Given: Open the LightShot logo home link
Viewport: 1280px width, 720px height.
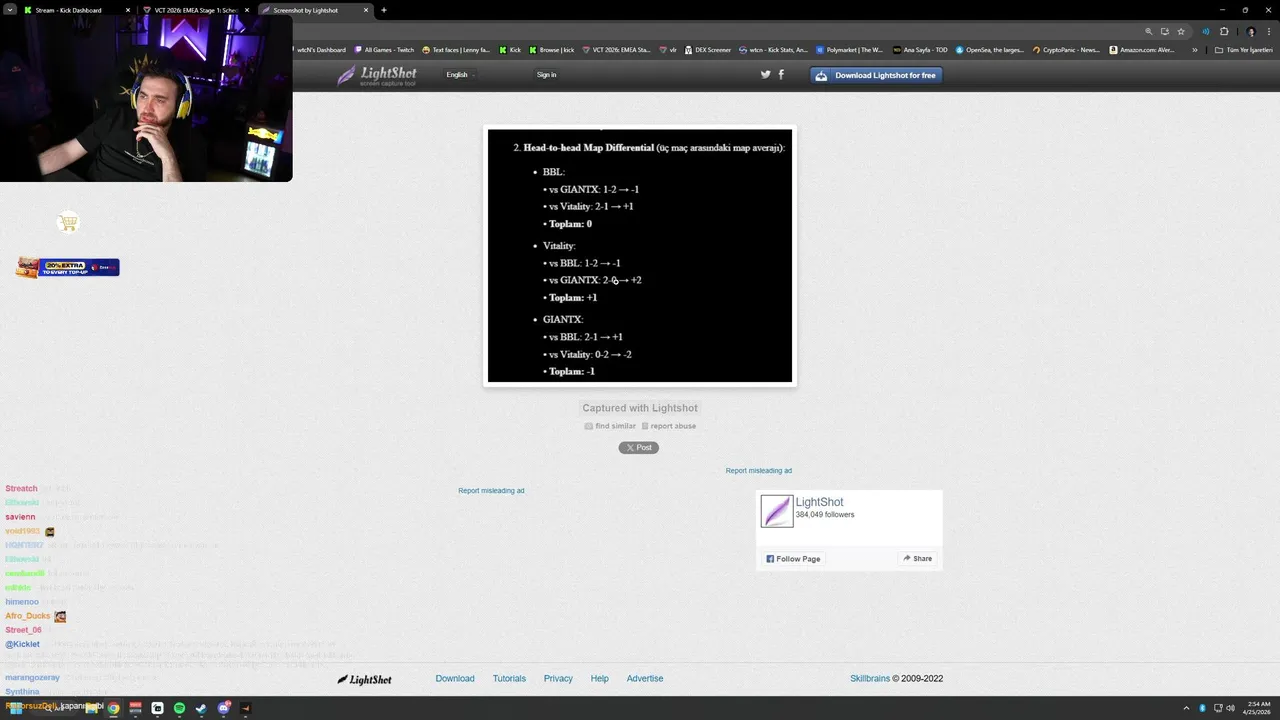Looking at the screenshot, I should [x=377, y=75].
